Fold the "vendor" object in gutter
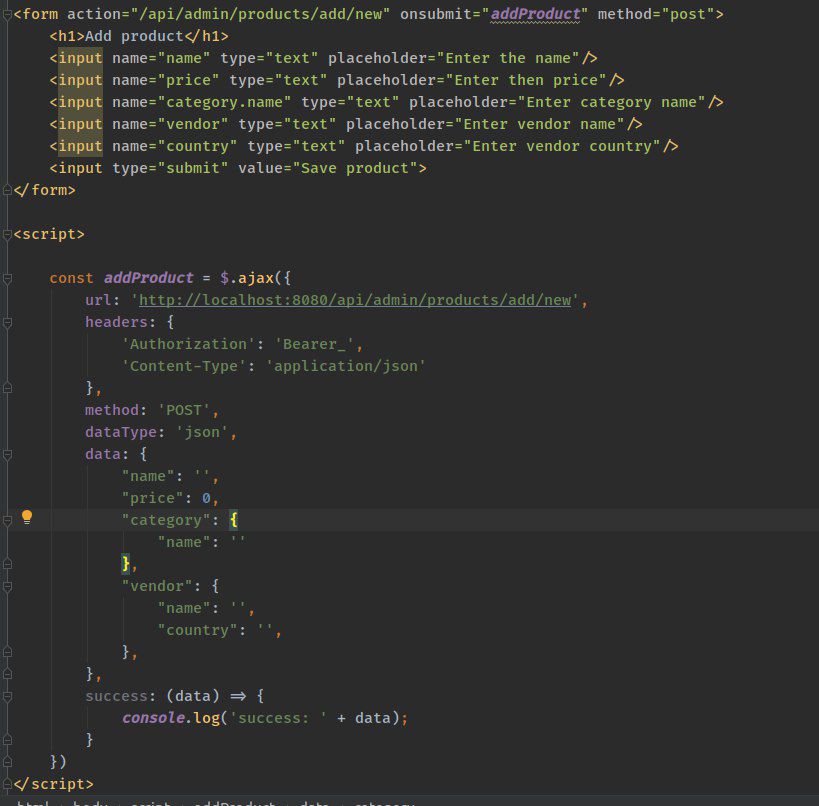 click(x=7, y=587)
